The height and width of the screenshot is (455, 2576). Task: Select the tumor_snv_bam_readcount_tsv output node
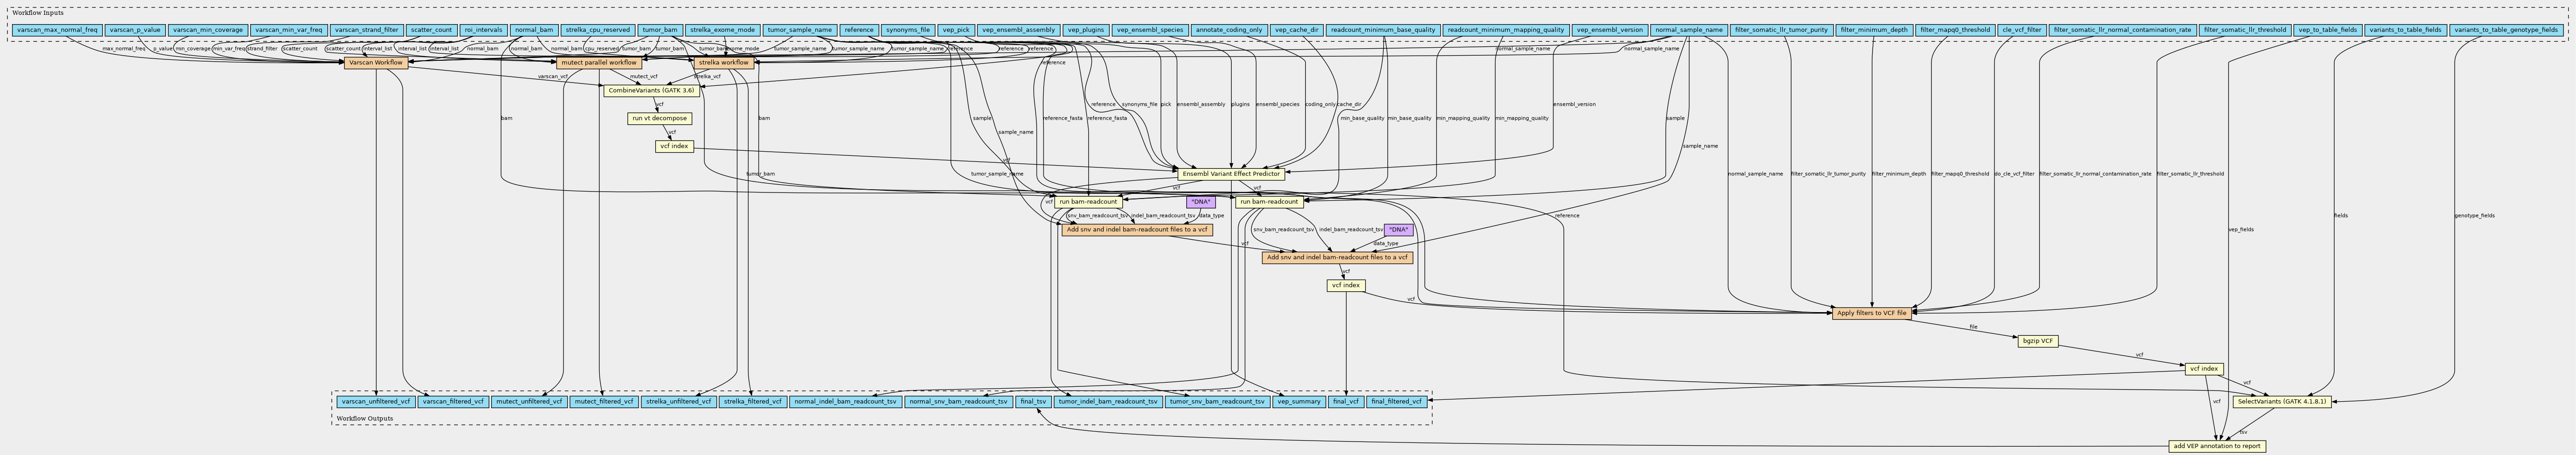[1218, 401]
